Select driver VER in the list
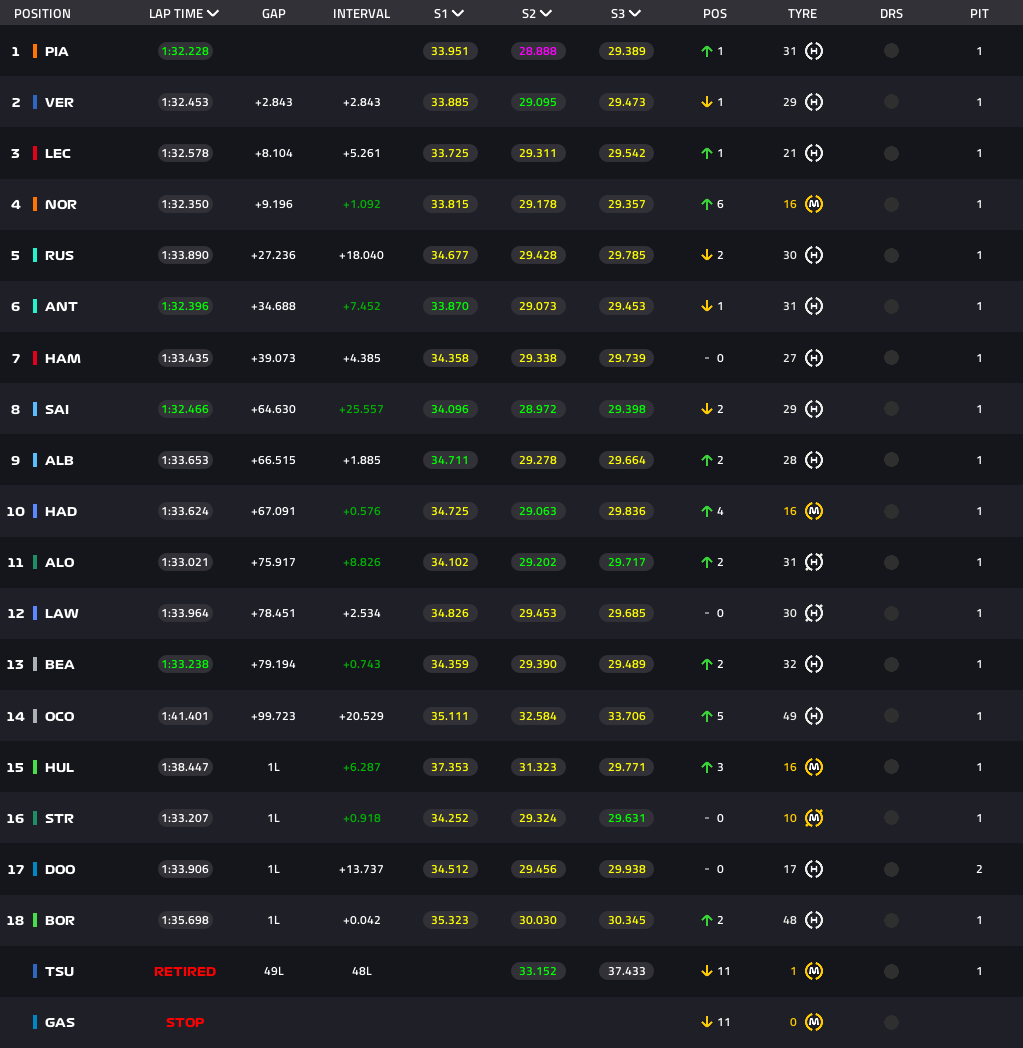The image size is (1023, 1048). coord(59,102)
